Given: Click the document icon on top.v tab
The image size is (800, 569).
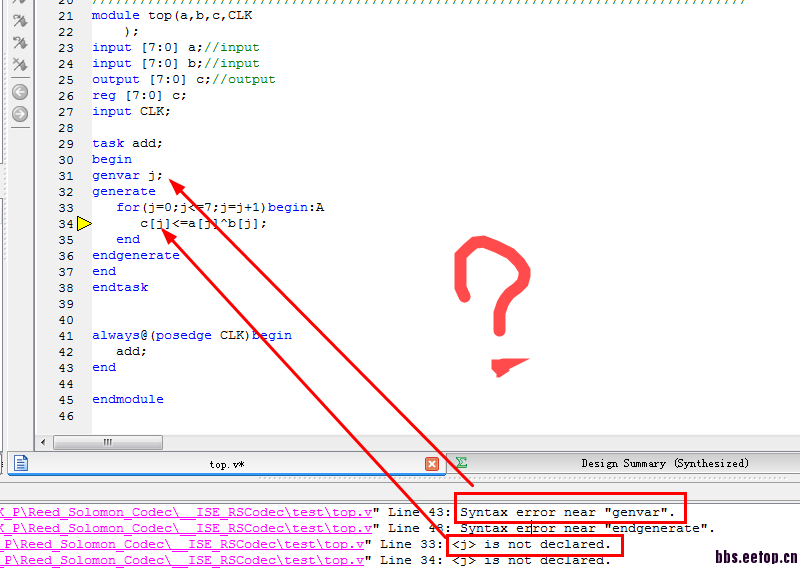Looking at the screenshot, I should [21, 463].
